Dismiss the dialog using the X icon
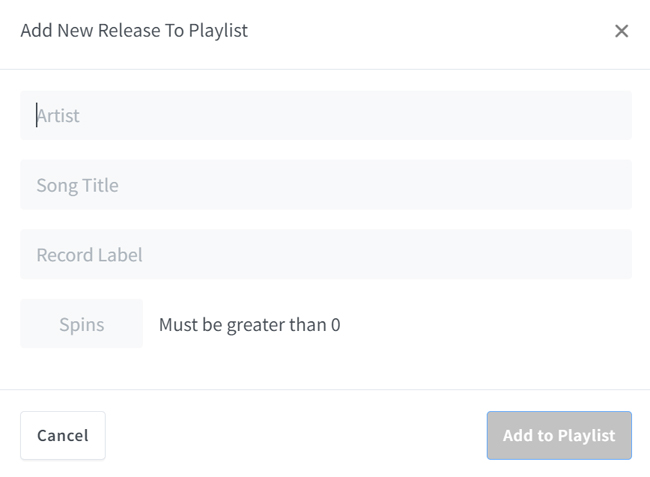This screenshot has height=477, width=650. click(621, 31)
